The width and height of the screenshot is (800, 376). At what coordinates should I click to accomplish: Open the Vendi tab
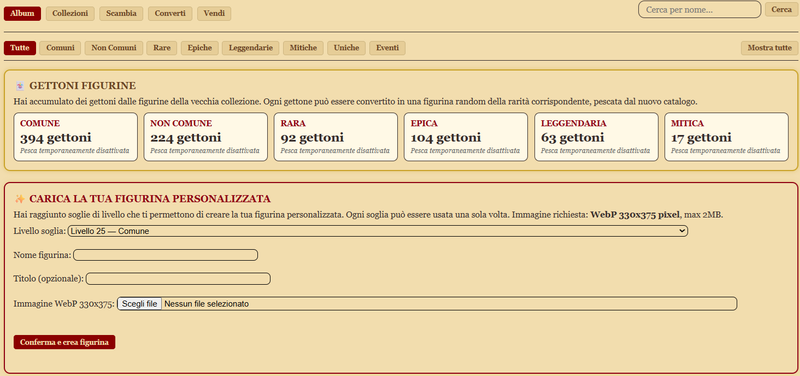pos(214,14)
